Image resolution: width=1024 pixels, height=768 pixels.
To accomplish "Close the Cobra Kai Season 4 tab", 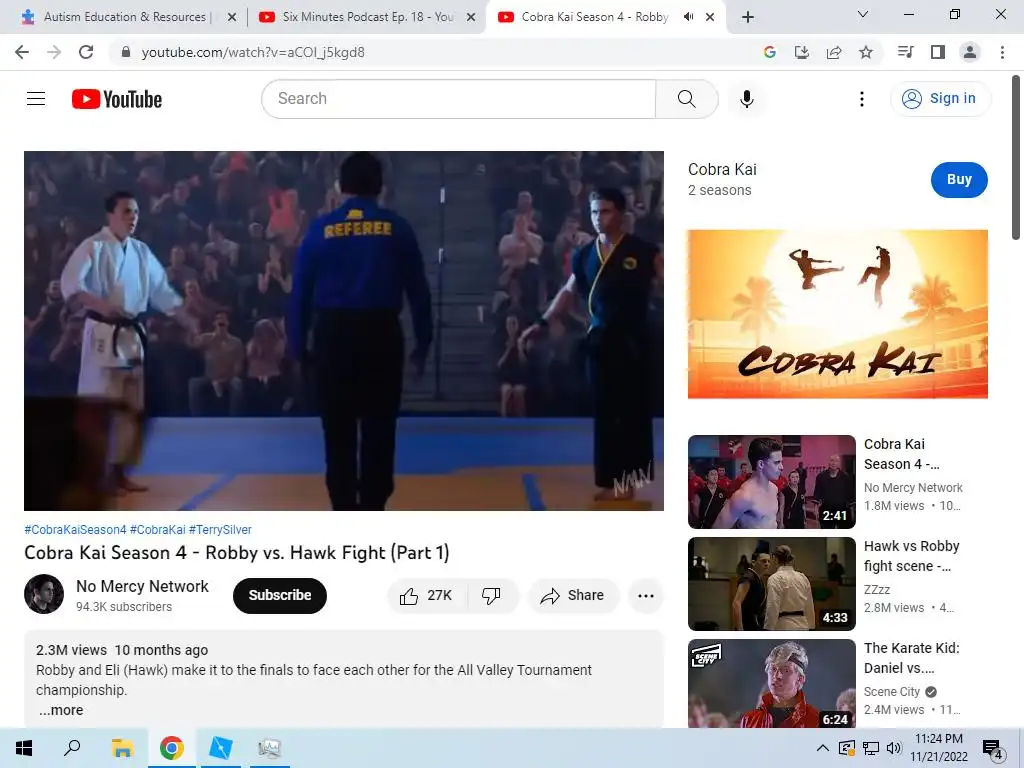I will tap(710, 17).
